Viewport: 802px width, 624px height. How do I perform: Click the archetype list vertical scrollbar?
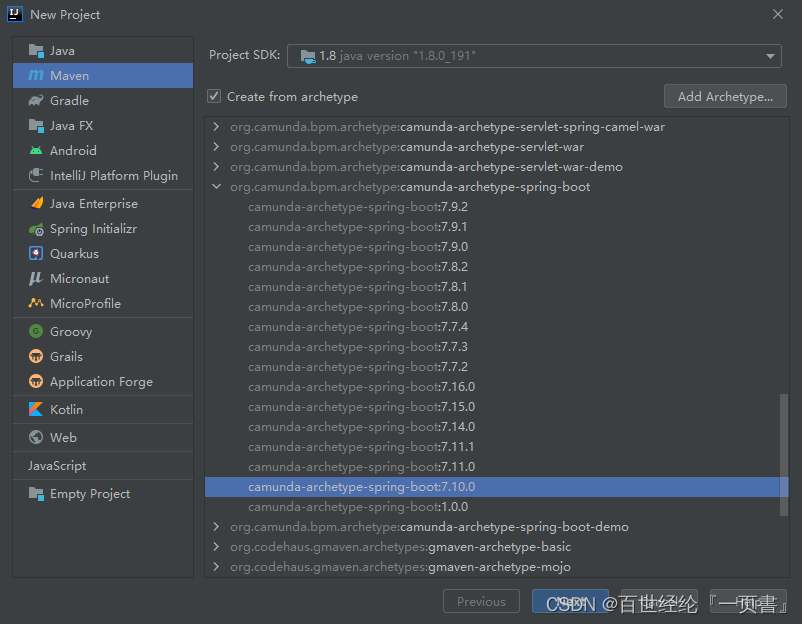pyautogui.click(x=784, y=455)
